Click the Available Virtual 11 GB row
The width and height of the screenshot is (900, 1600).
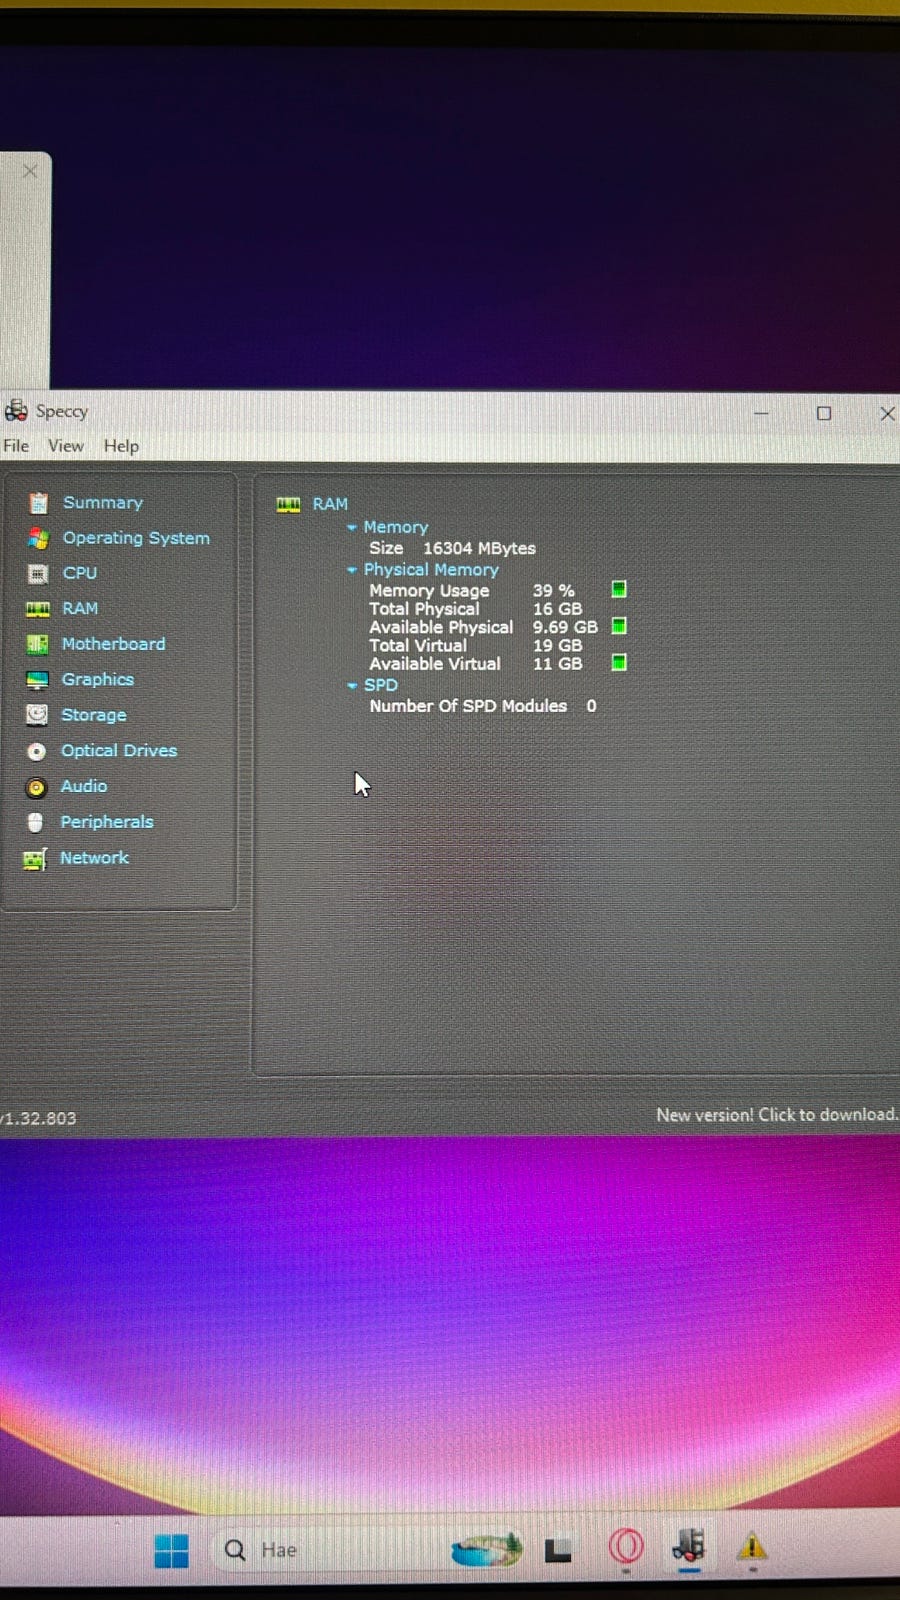tap(475, 663)
